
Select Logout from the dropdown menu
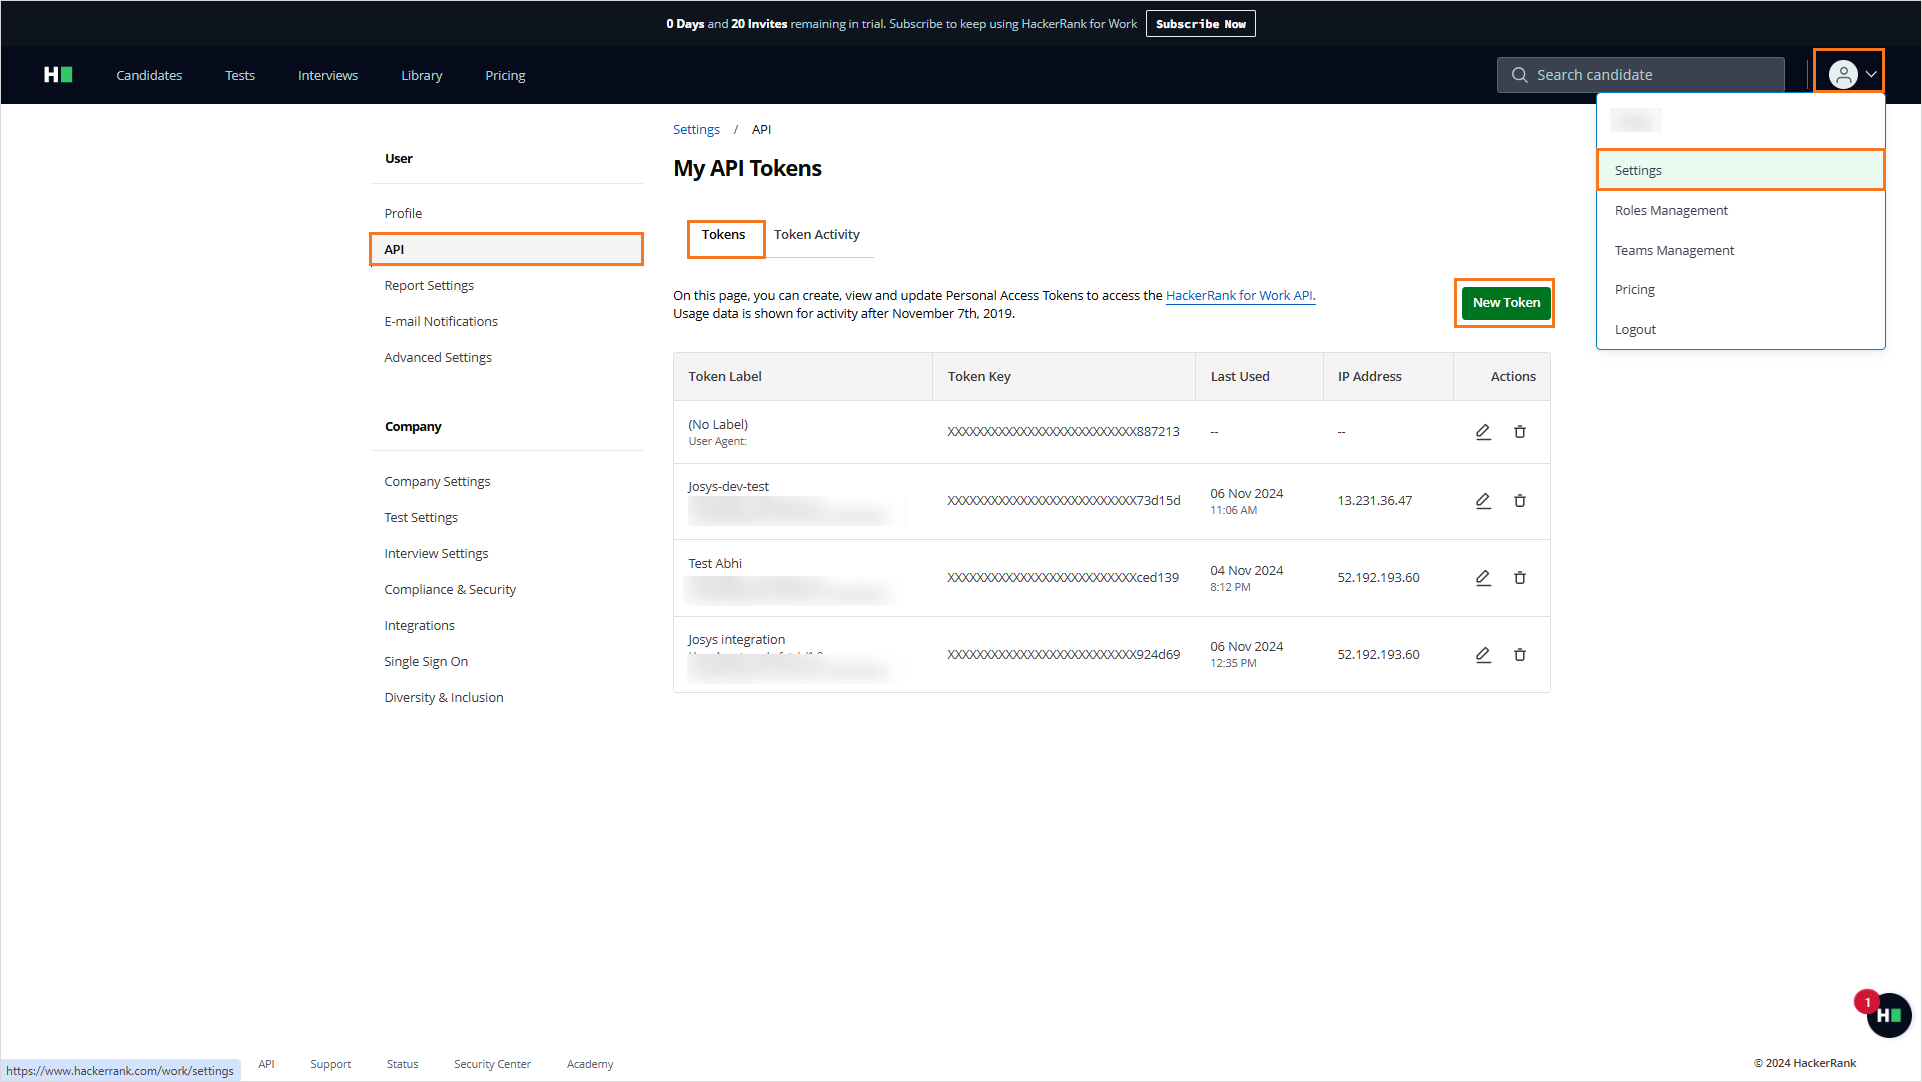[1635, 330]
